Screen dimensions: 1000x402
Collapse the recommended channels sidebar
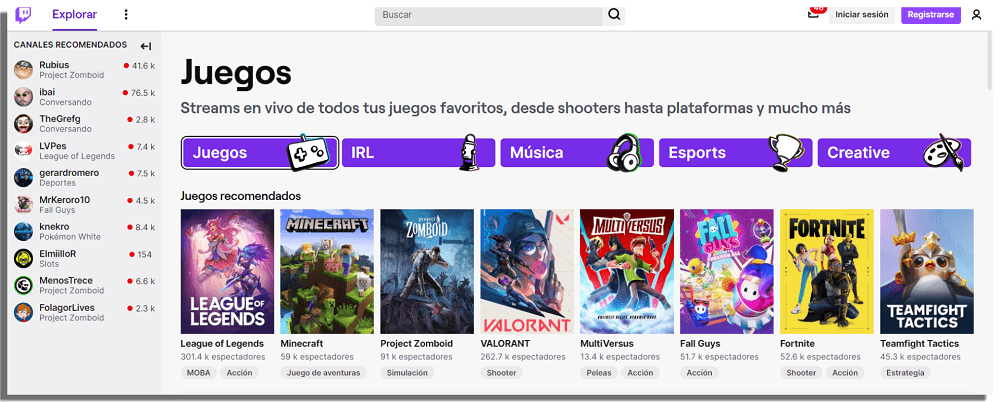[146, 46]
